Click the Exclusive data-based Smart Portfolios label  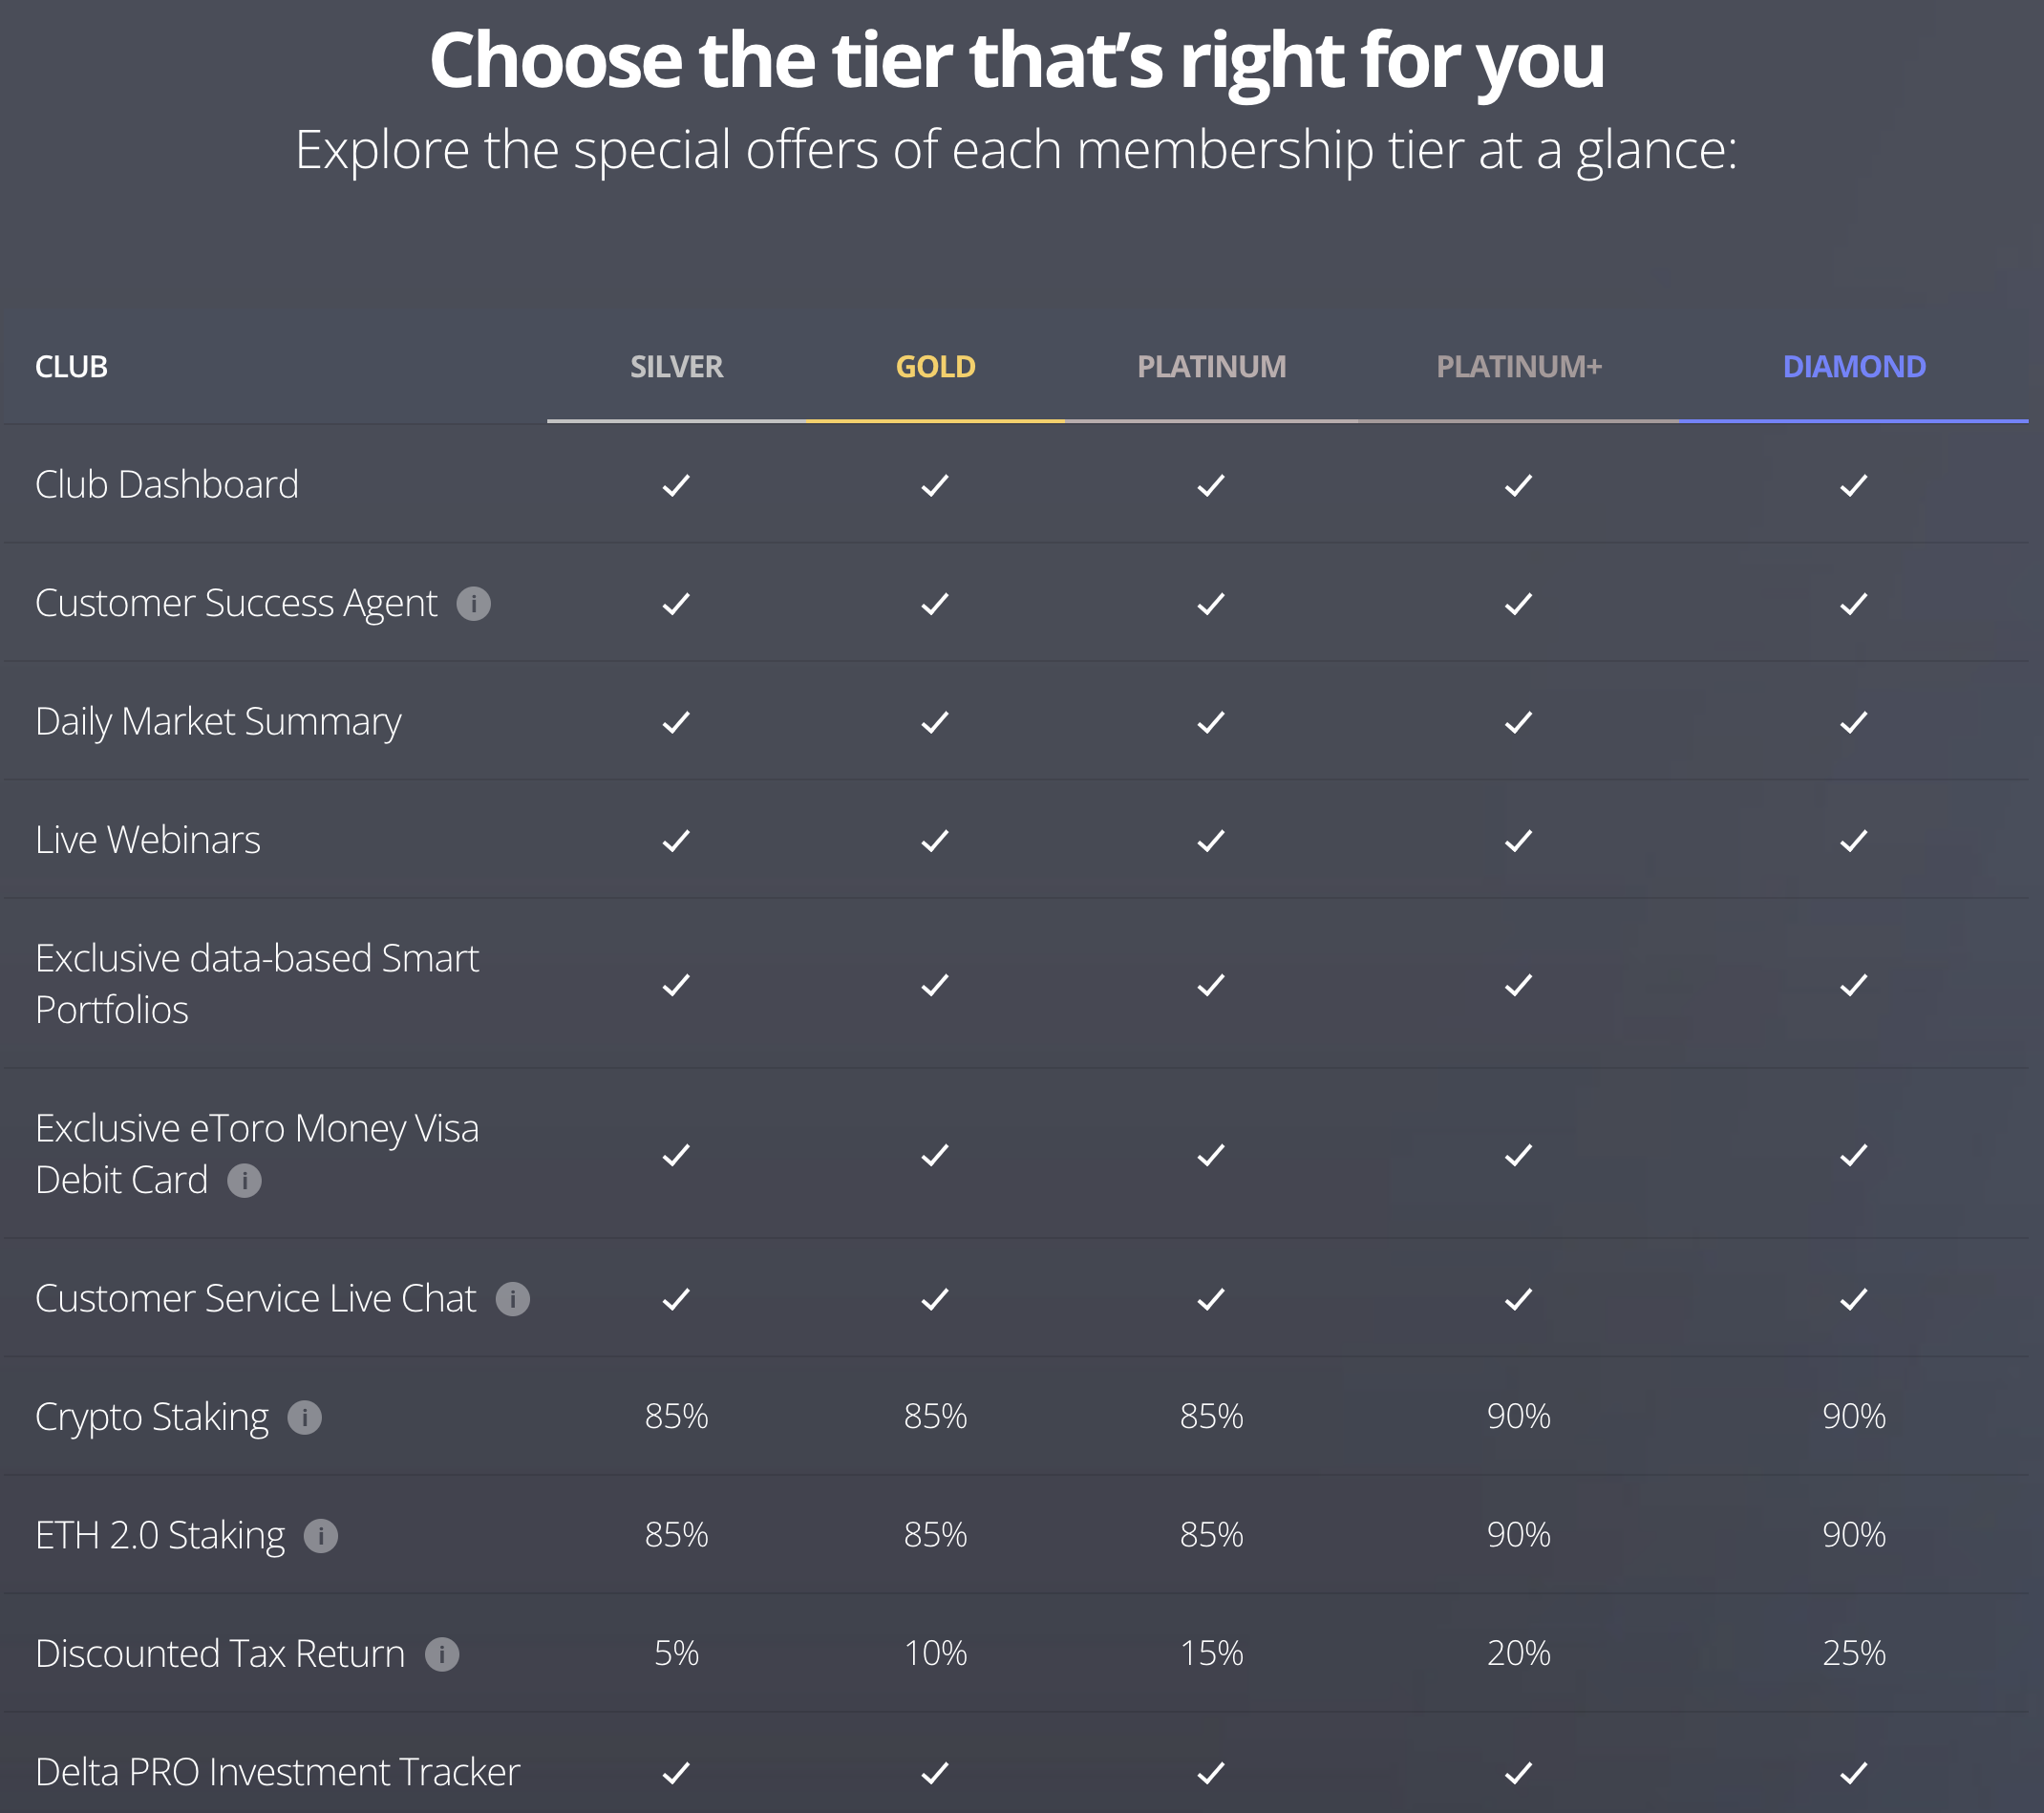click(x=257, y=984)
